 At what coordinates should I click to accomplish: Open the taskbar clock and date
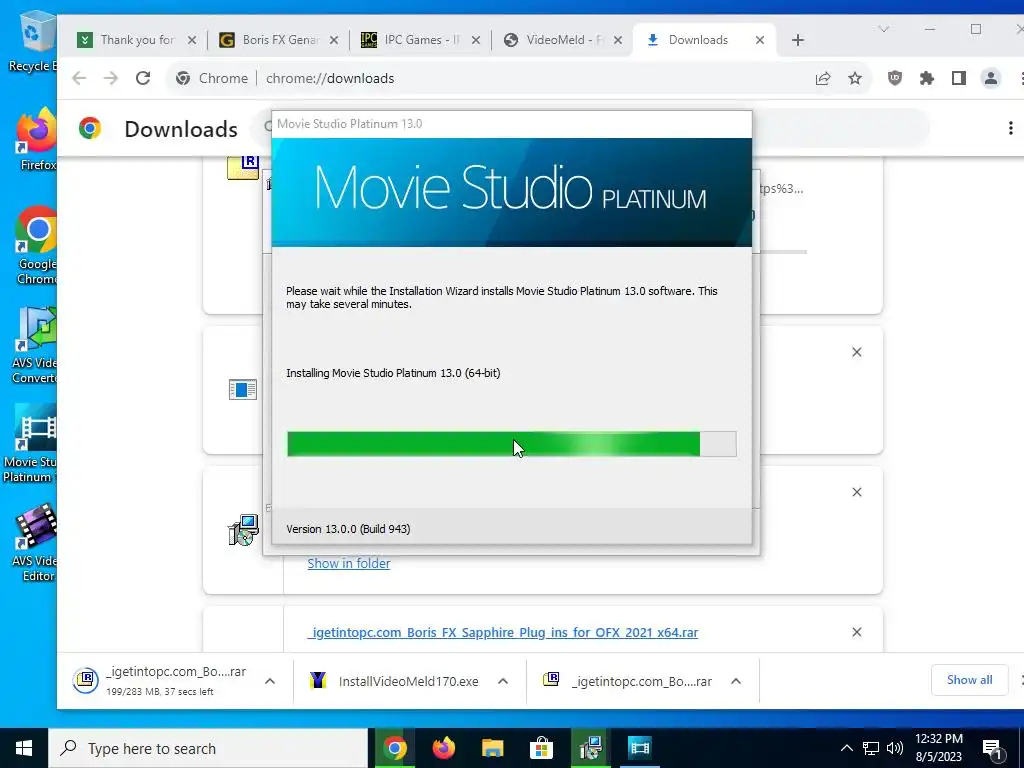(938, 748)
